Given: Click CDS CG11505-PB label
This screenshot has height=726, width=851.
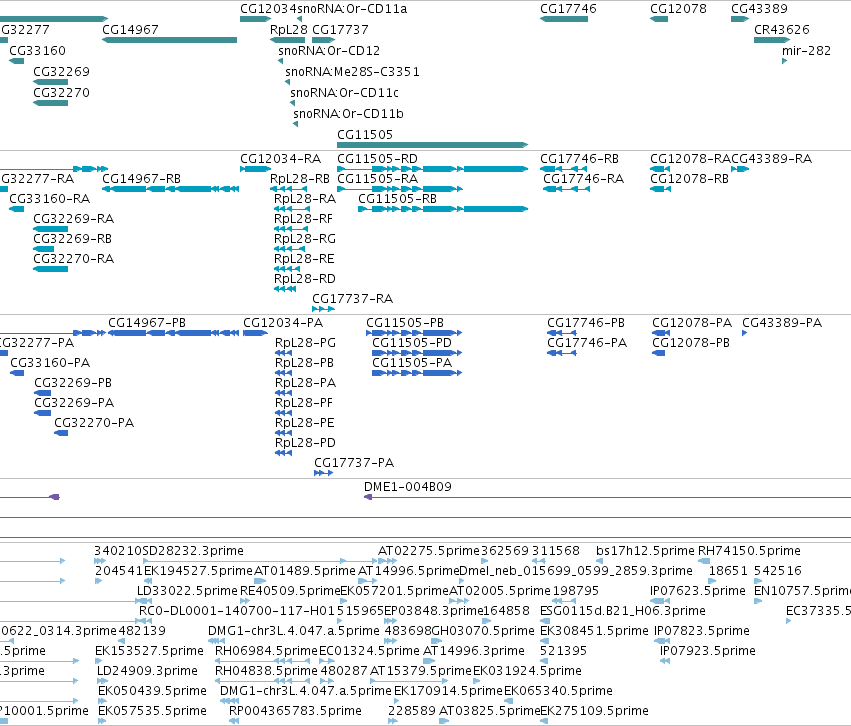Looking at the screenshot, I should coord(405,323).
